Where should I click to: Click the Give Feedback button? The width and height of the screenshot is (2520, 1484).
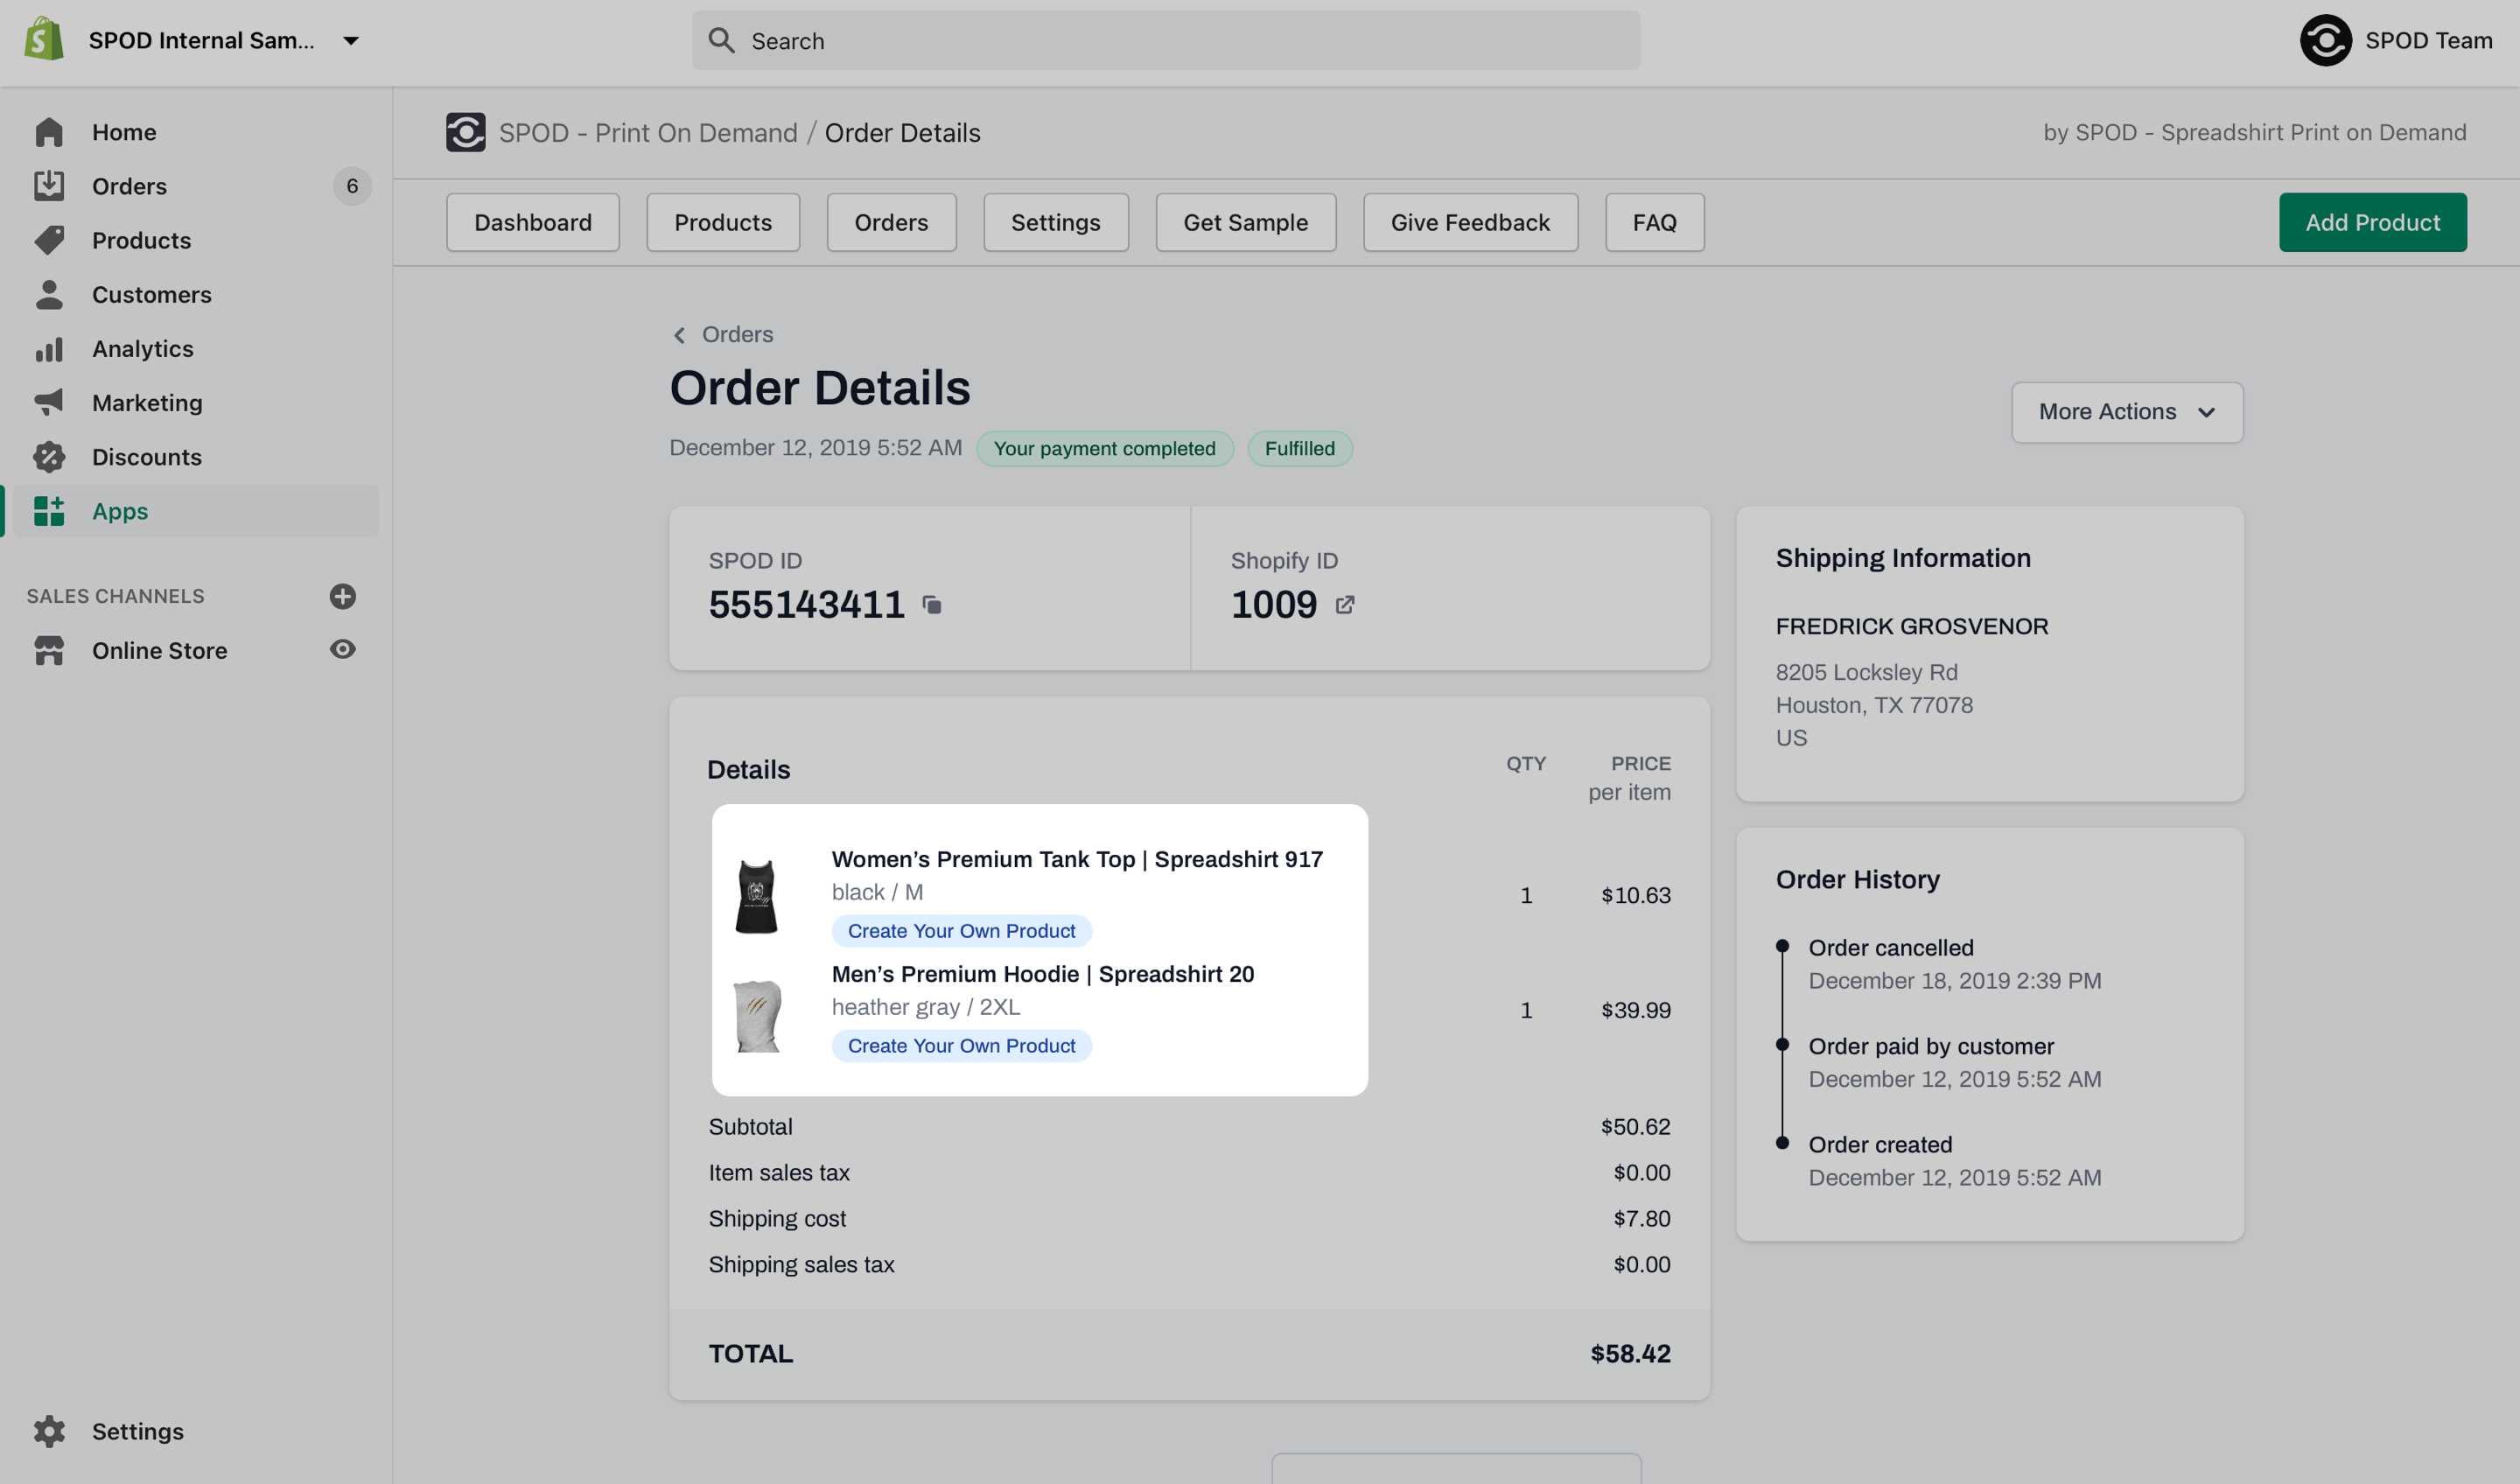click(1470, 222)
